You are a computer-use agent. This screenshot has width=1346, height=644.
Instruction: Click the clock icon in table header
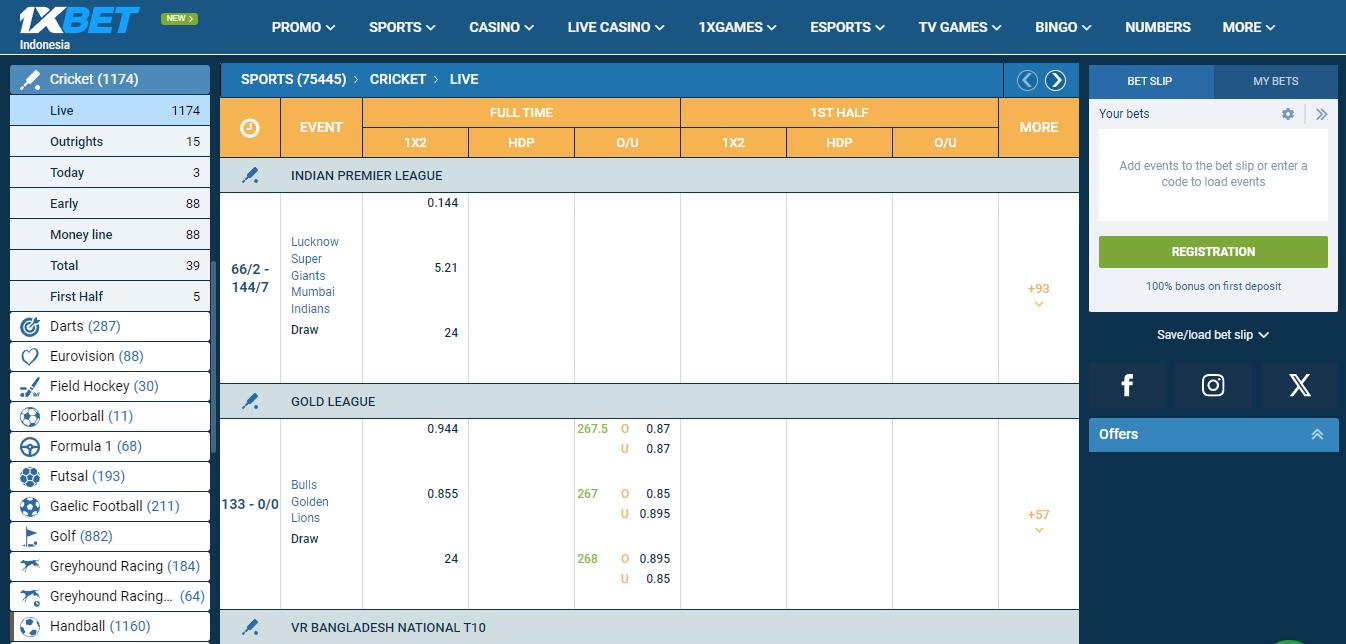point(250,127)
